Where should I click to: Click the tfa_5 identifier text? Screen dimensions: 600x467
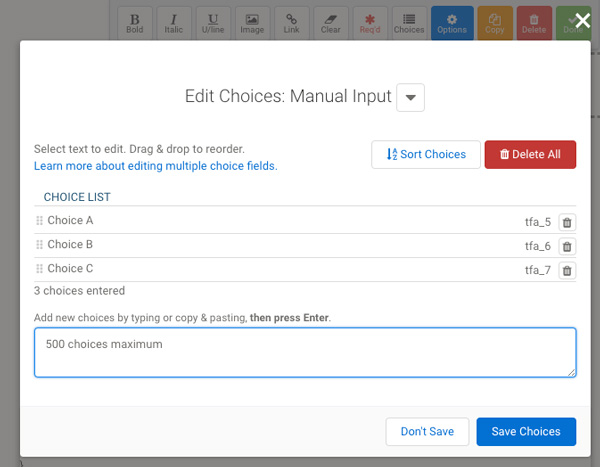coord(538,222)
